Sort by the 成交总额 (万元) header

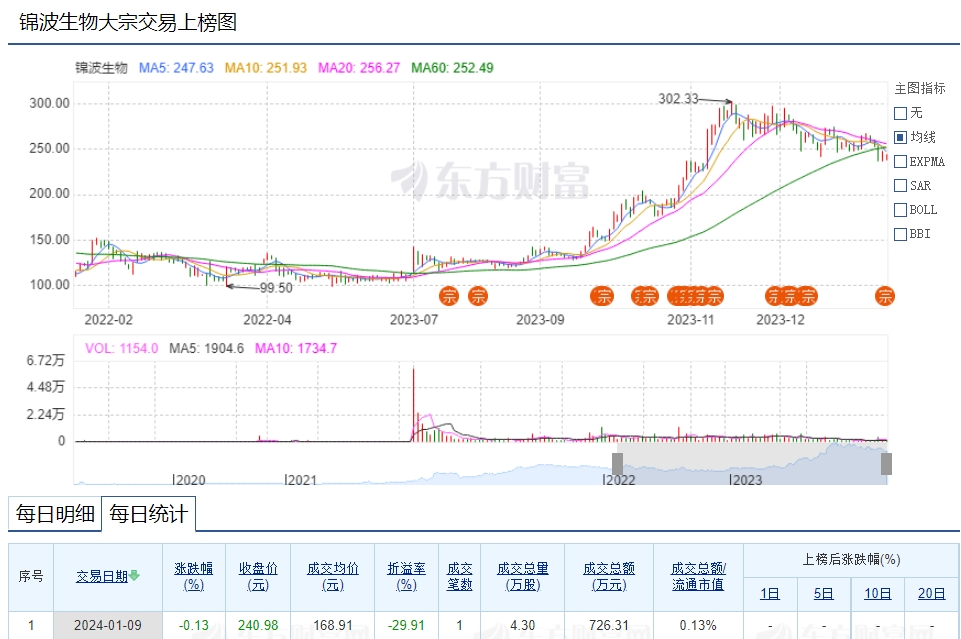coord(609,576)
